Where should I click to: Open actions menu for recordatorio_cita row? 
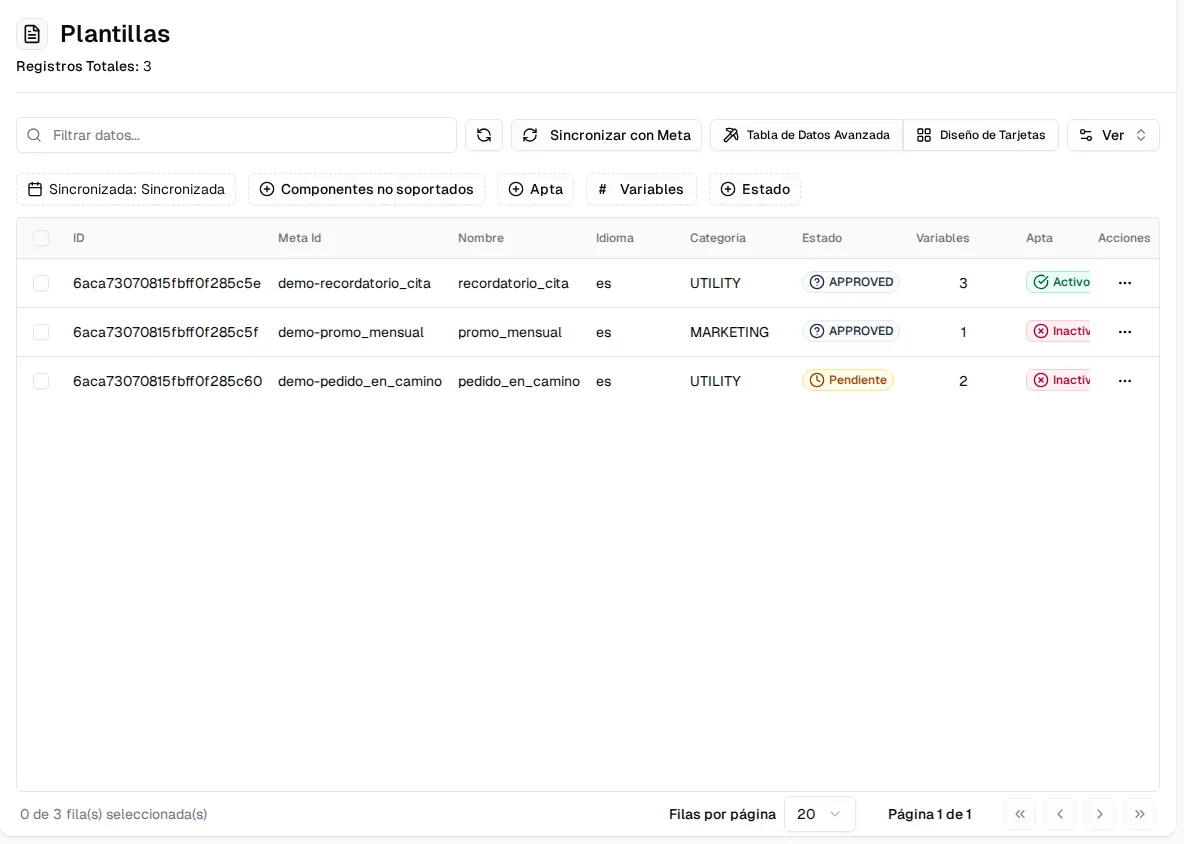click(x=1124, y=283)
